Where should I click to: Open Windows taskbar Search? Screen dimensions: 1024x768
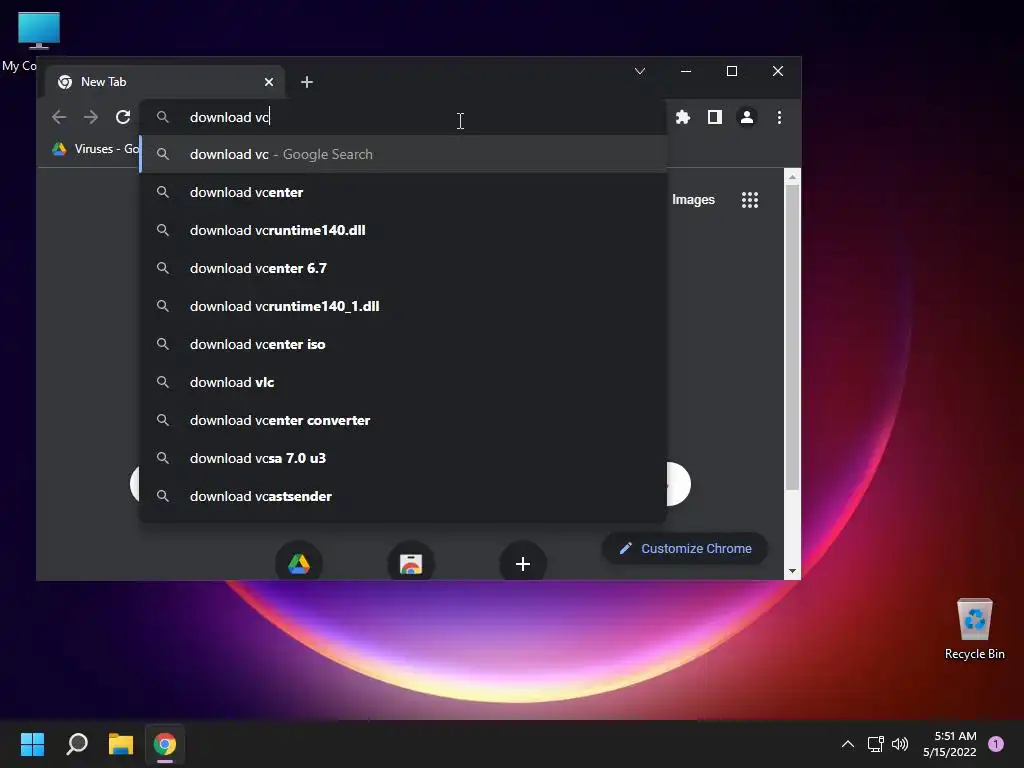pyautogui.click(x=77, y=744)
